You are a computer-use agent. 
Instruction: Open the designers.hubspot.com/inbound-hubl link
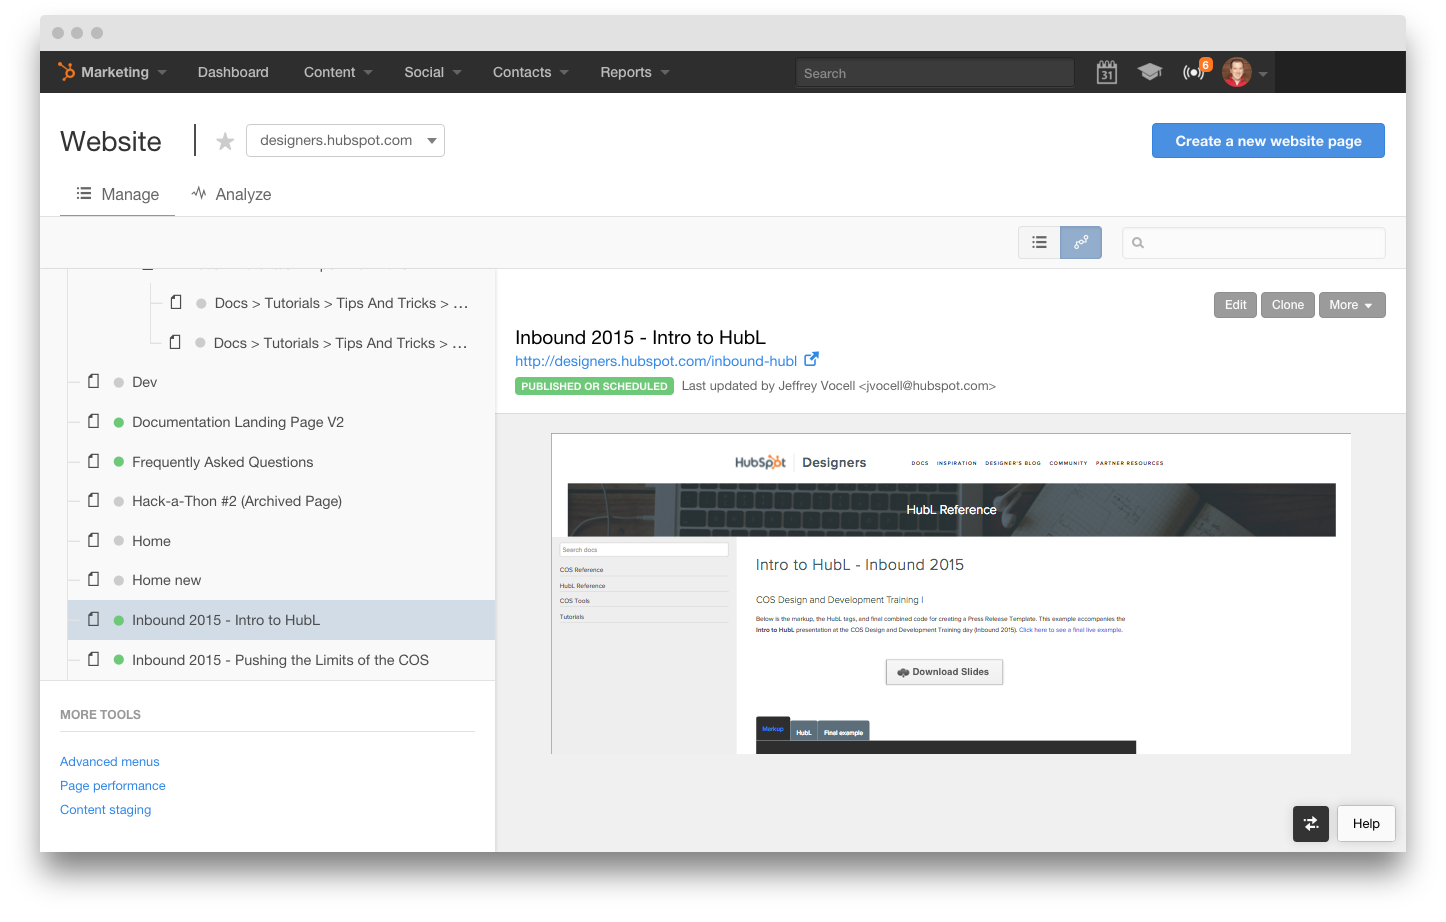coord(656,361)
